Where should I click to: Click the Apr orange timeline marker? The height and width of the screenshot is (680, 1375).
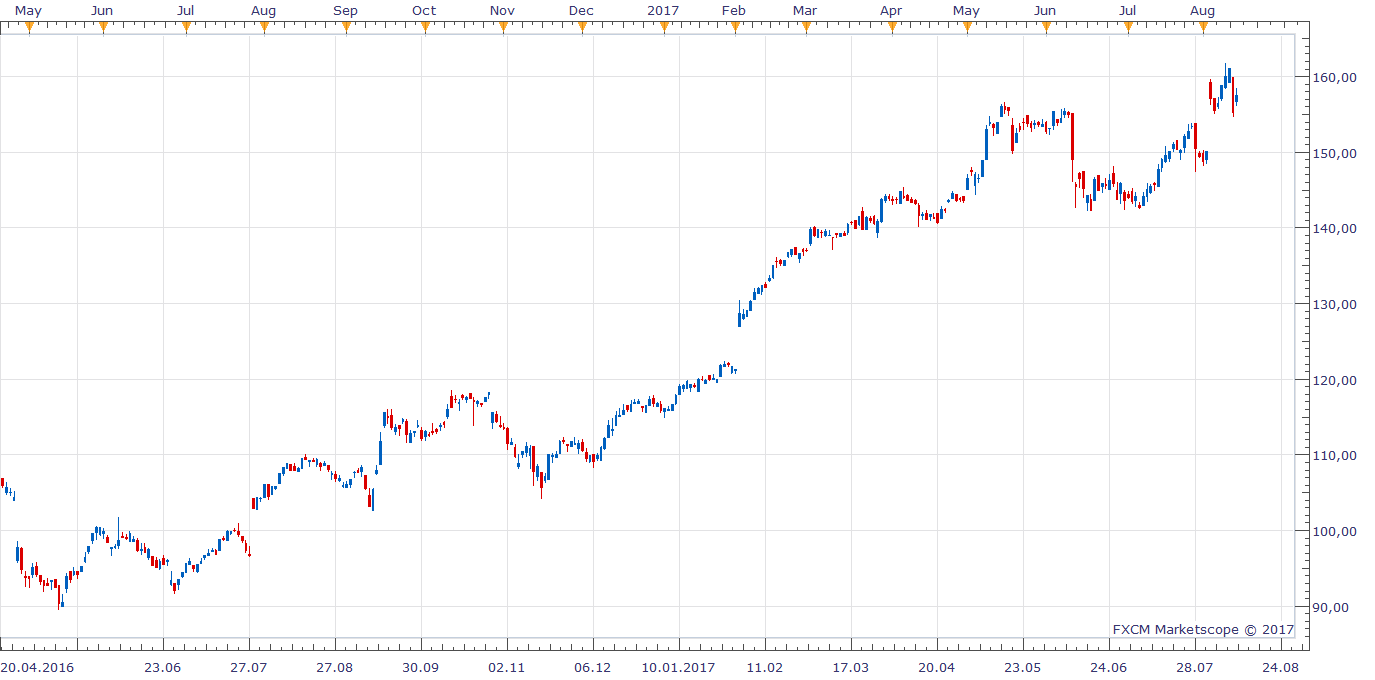pyautogui.click(x=892, y=28)
